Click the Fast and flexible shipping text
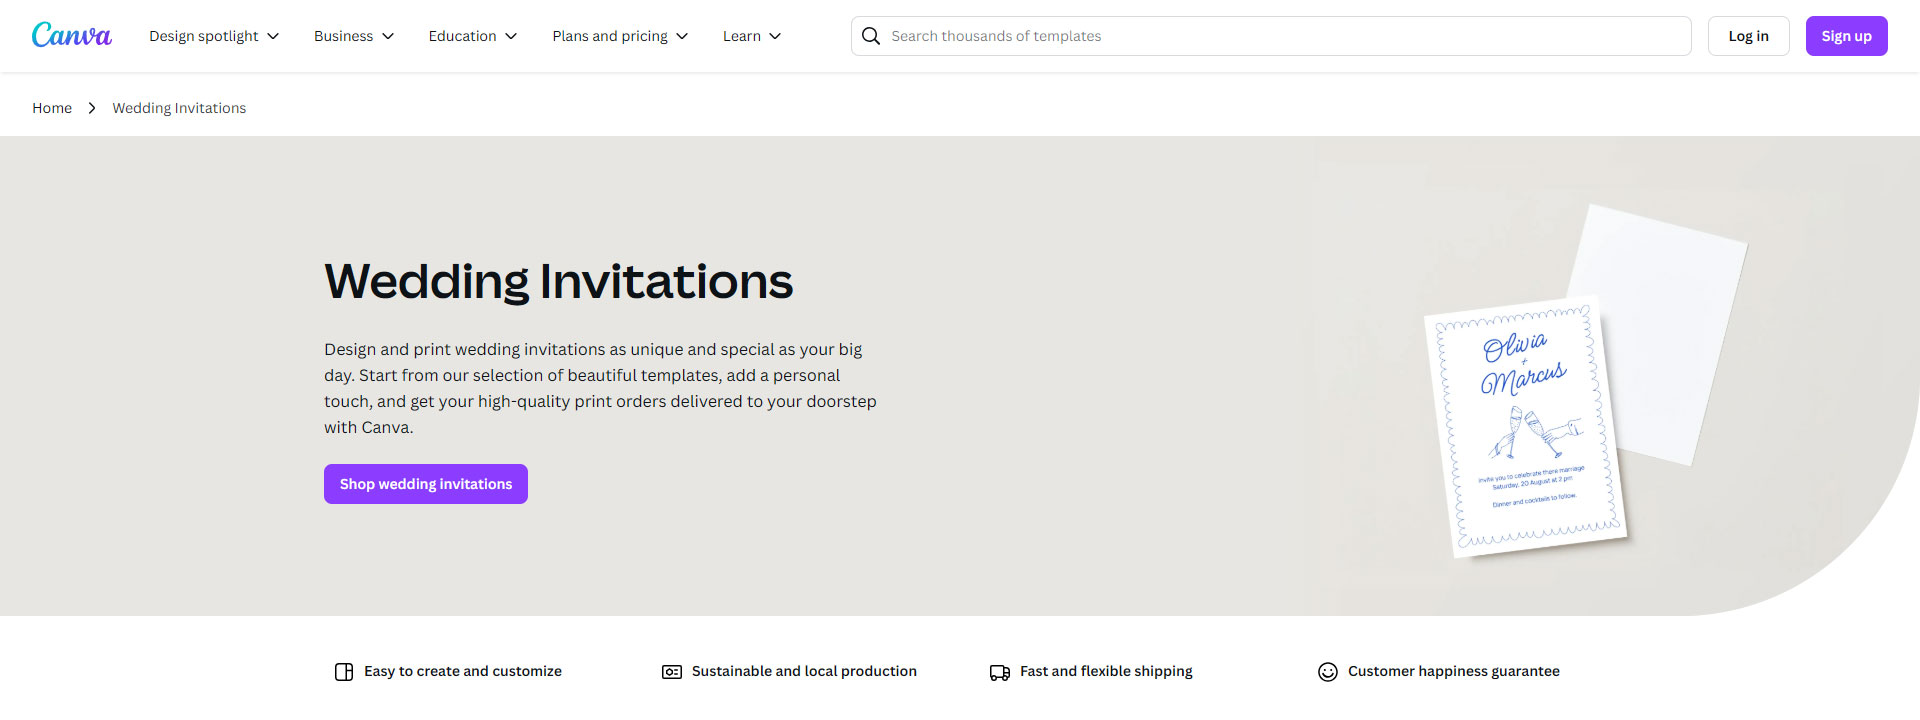1920x720 pixels. tap(1106, 672)
